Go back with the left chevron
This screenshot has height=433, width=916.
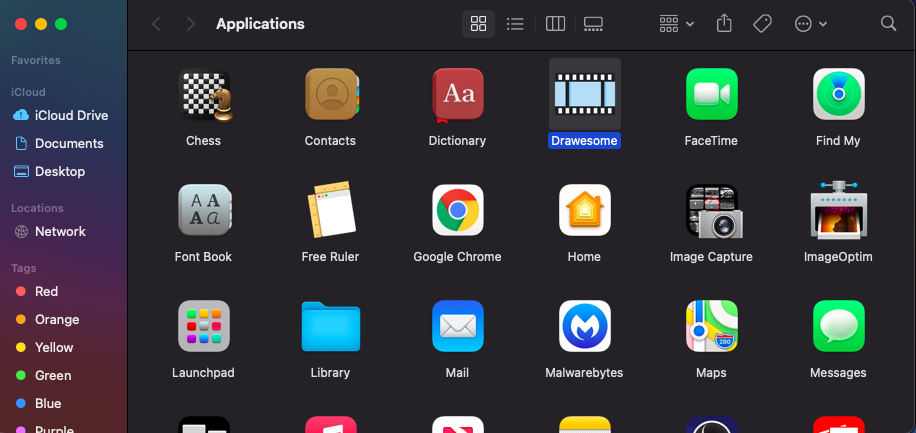pyautogui.click(x=156, y=24)
